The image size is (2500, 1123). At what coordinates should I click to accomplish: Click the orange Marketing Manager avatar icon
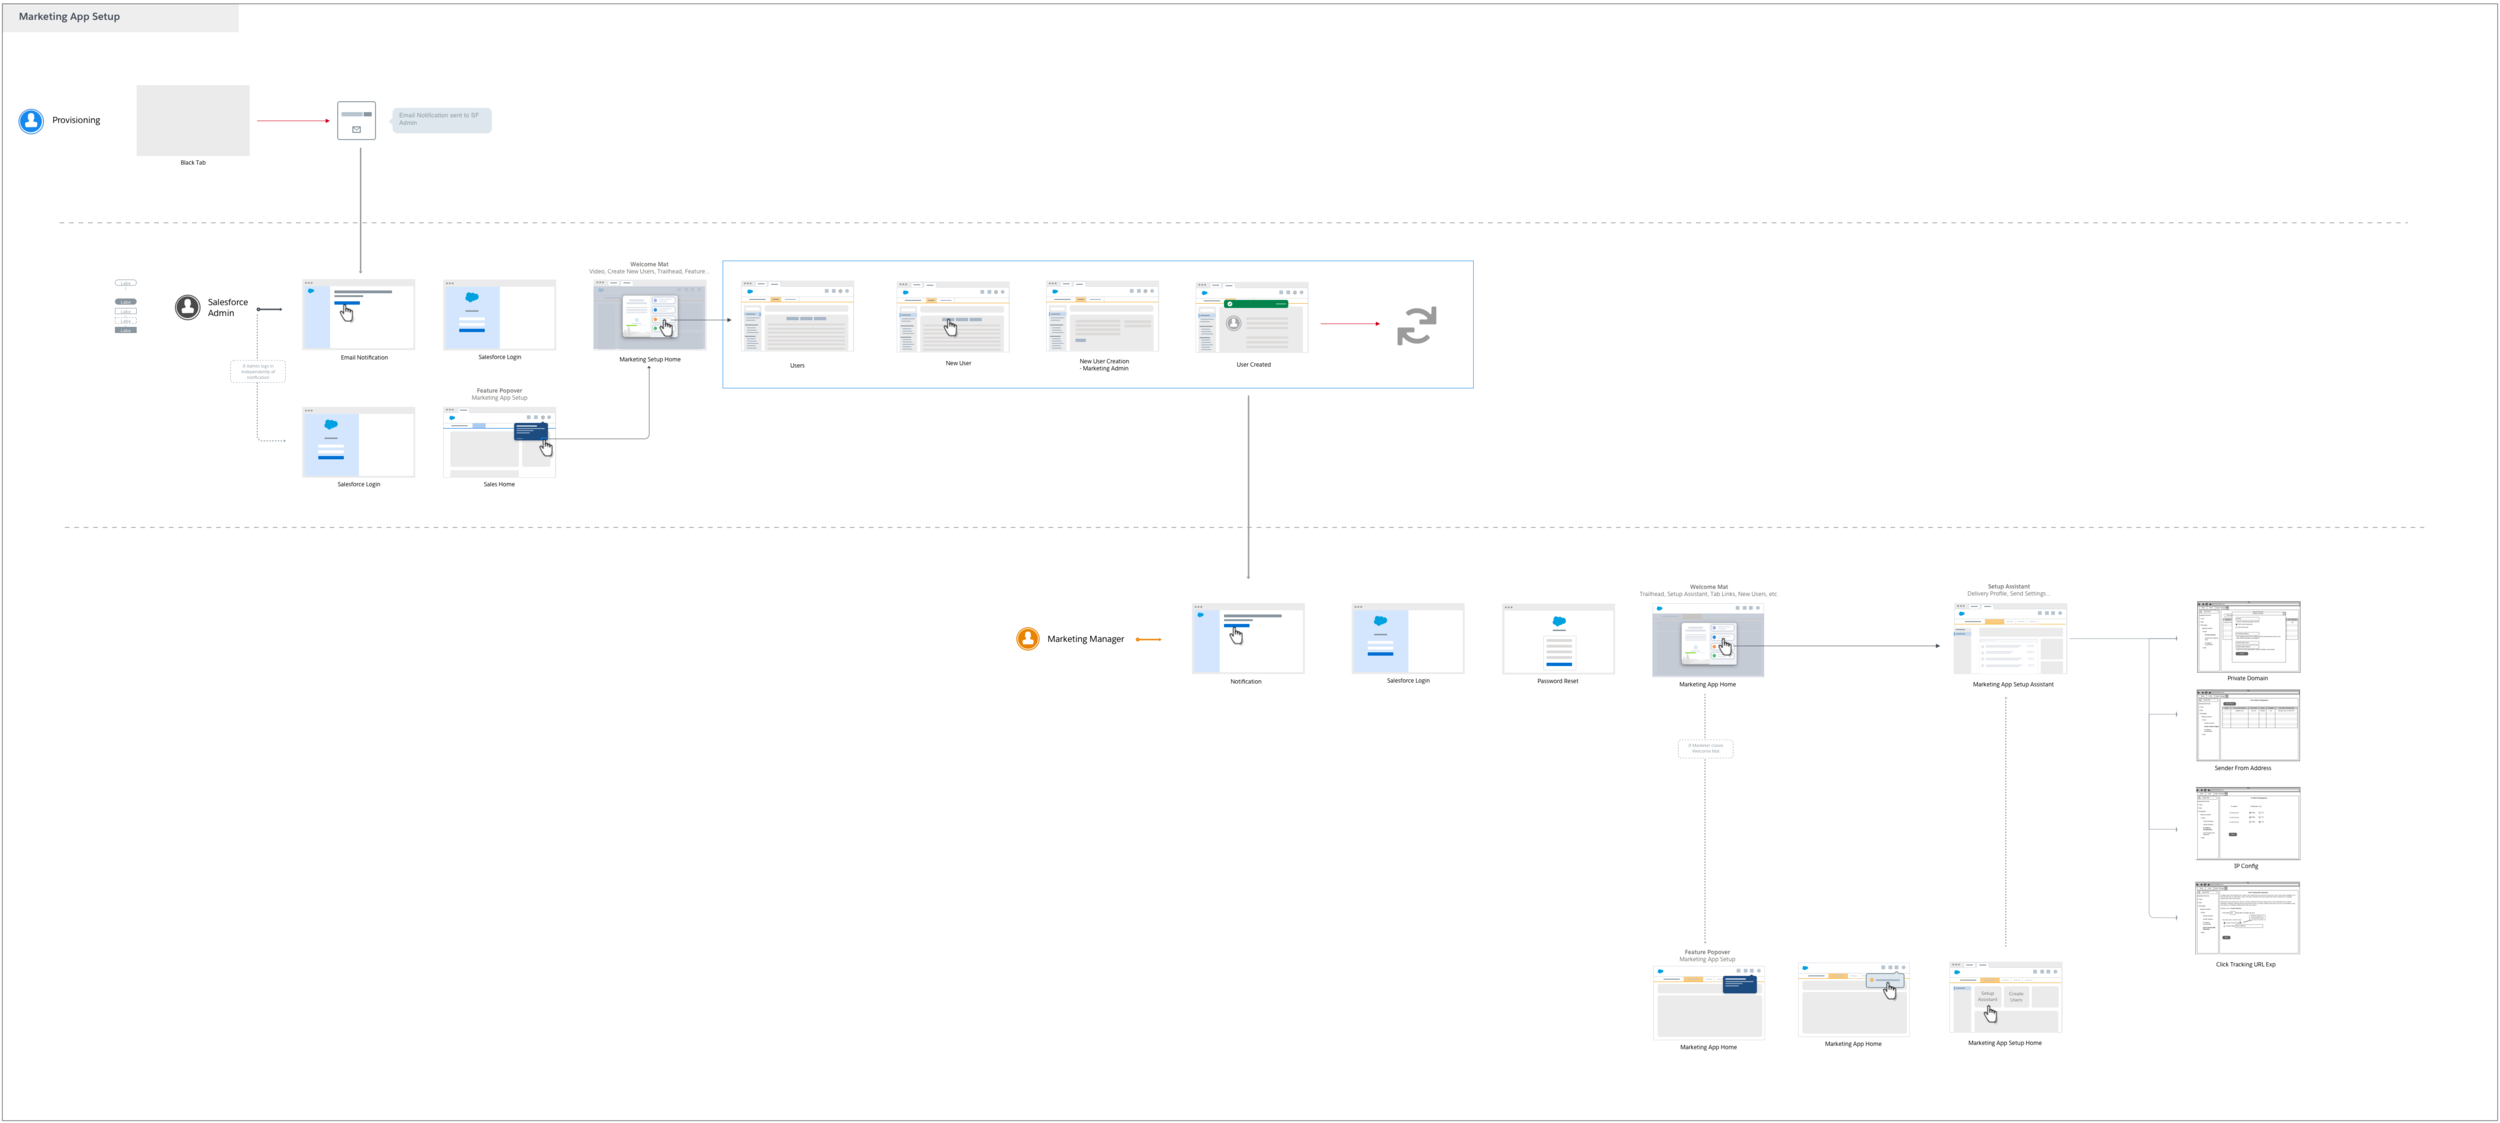1027,639
